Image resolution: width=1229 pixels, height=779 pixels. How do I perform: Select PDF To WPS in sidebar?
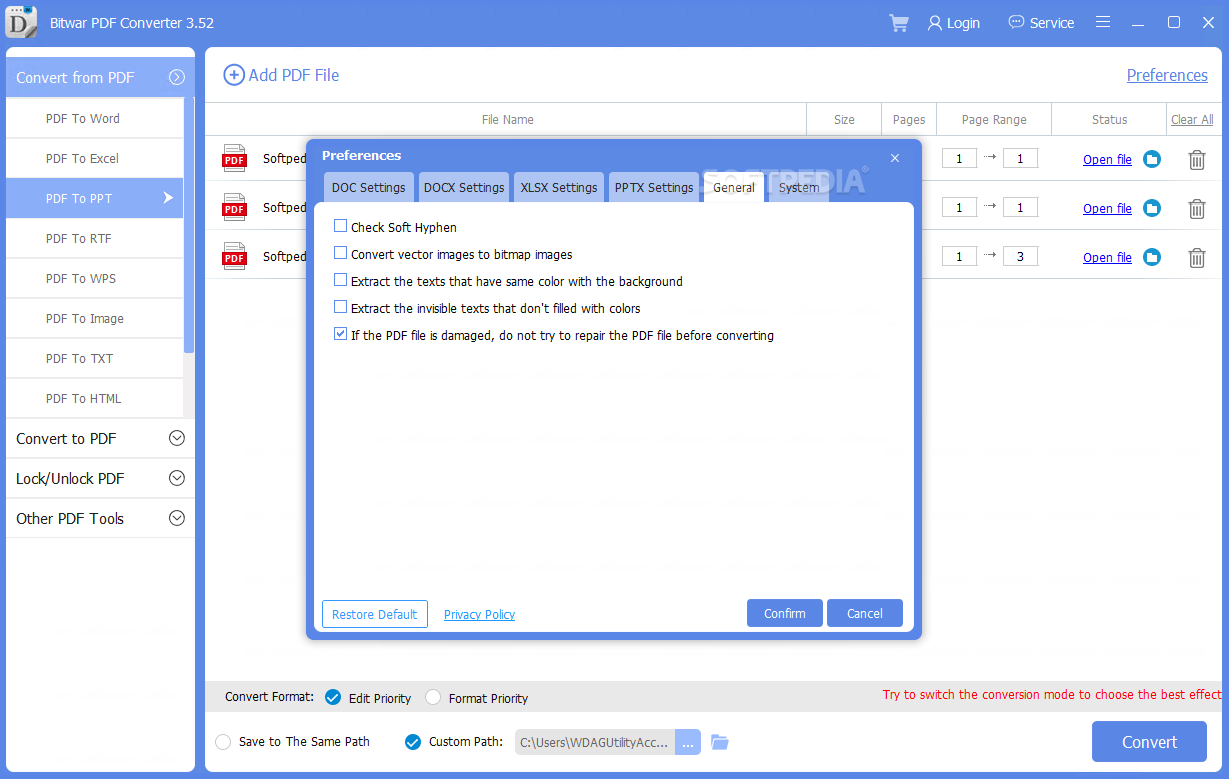tap(94, 278)
